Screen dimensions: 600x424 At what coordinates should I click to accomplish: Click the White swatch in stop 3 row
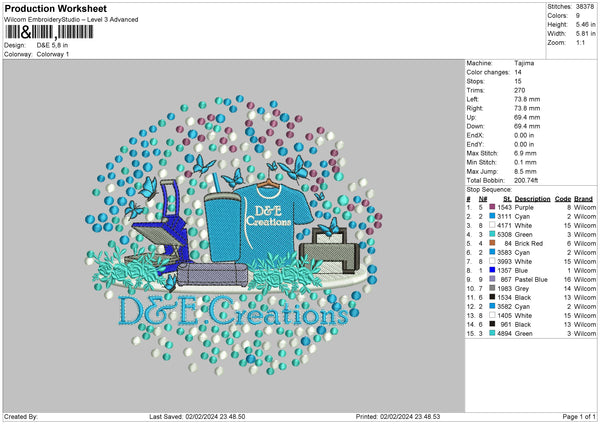pos(492,225)
